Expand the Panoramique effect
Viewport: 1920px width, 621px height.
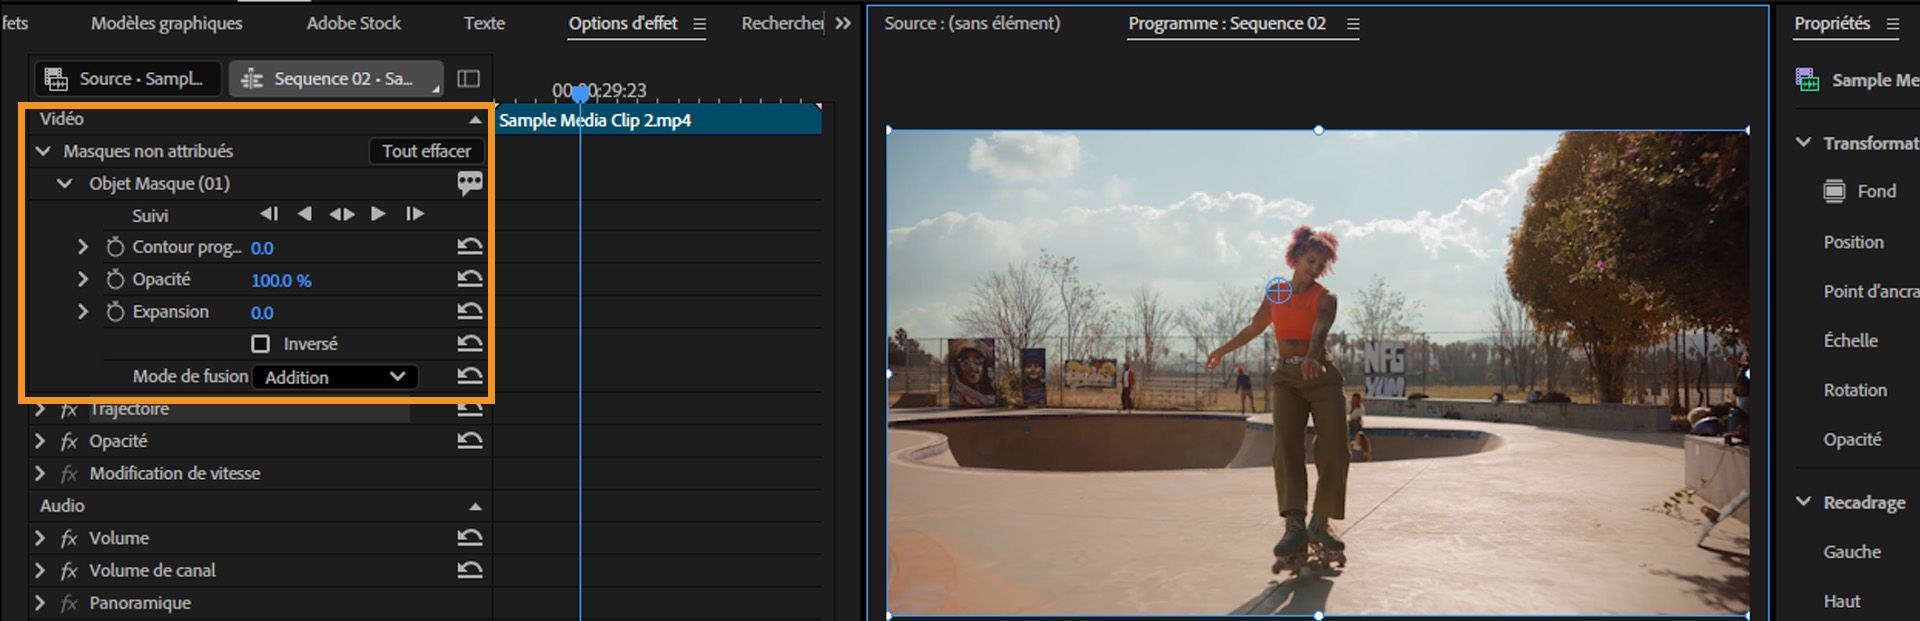tap(40, 603)
